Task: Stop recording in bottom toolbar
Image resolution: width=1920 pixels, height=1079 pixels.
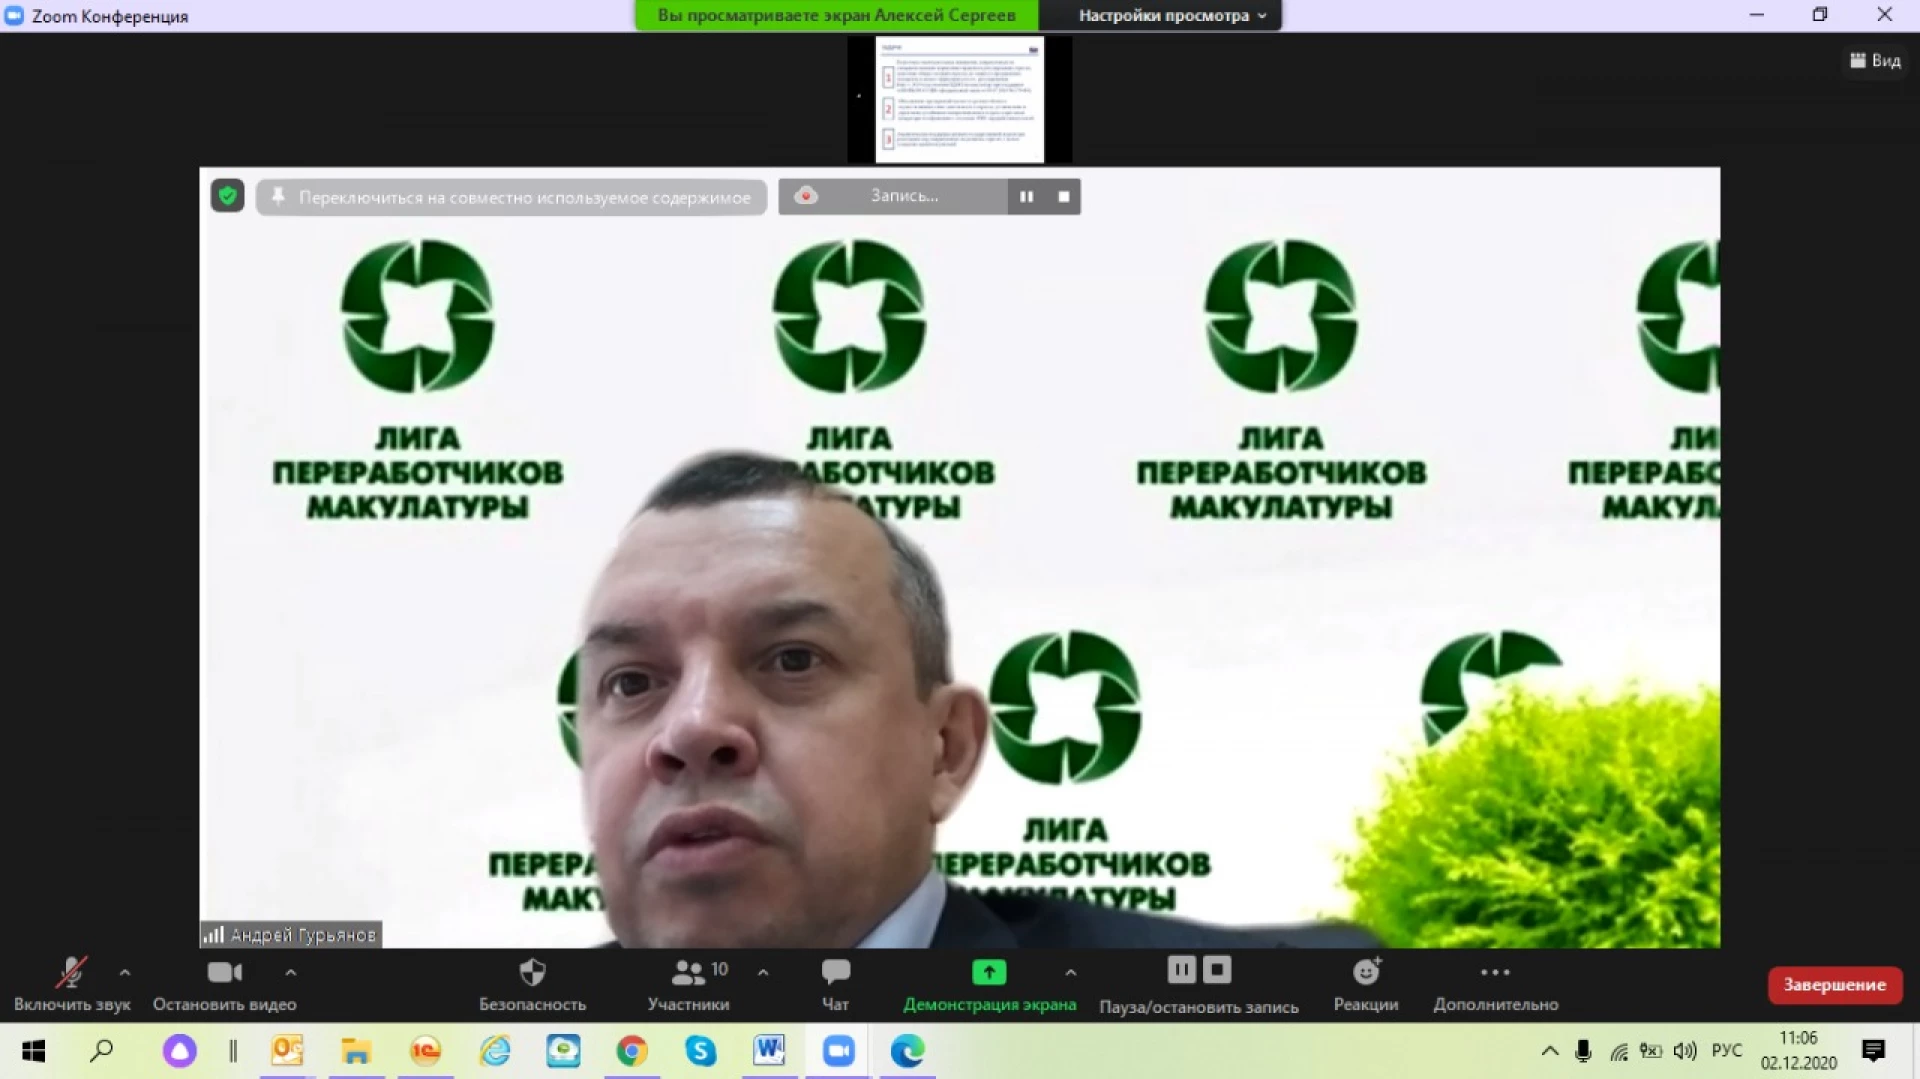Action: click(x=1217, y=970)
